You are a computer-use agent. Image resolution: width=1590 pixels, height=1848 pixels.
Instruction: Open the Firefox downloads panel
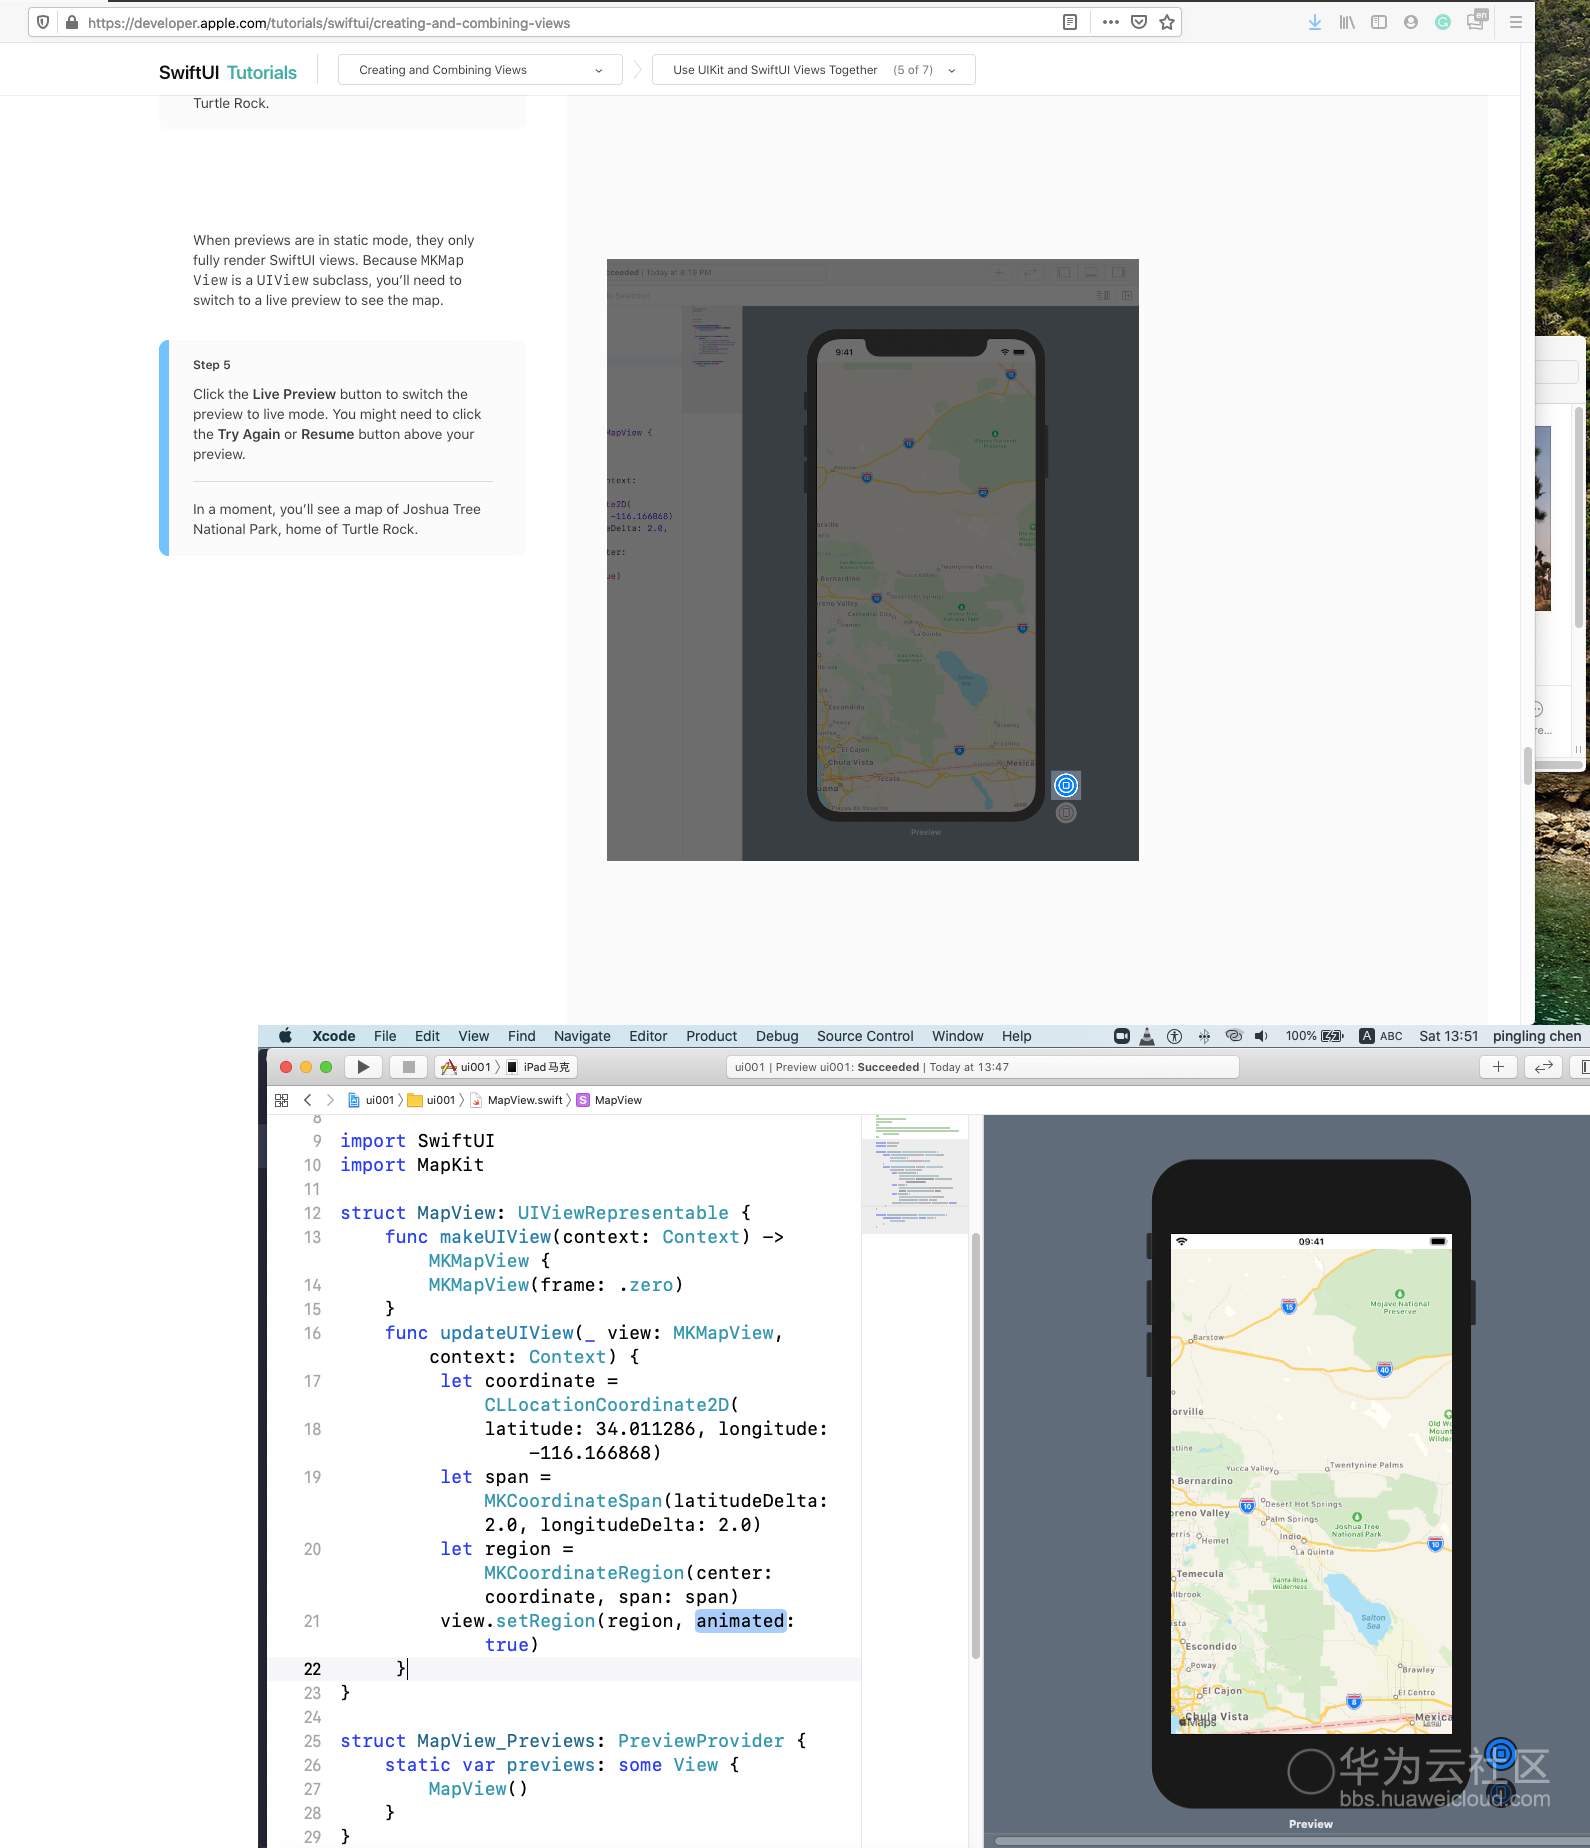click(x=1315, y=22)
